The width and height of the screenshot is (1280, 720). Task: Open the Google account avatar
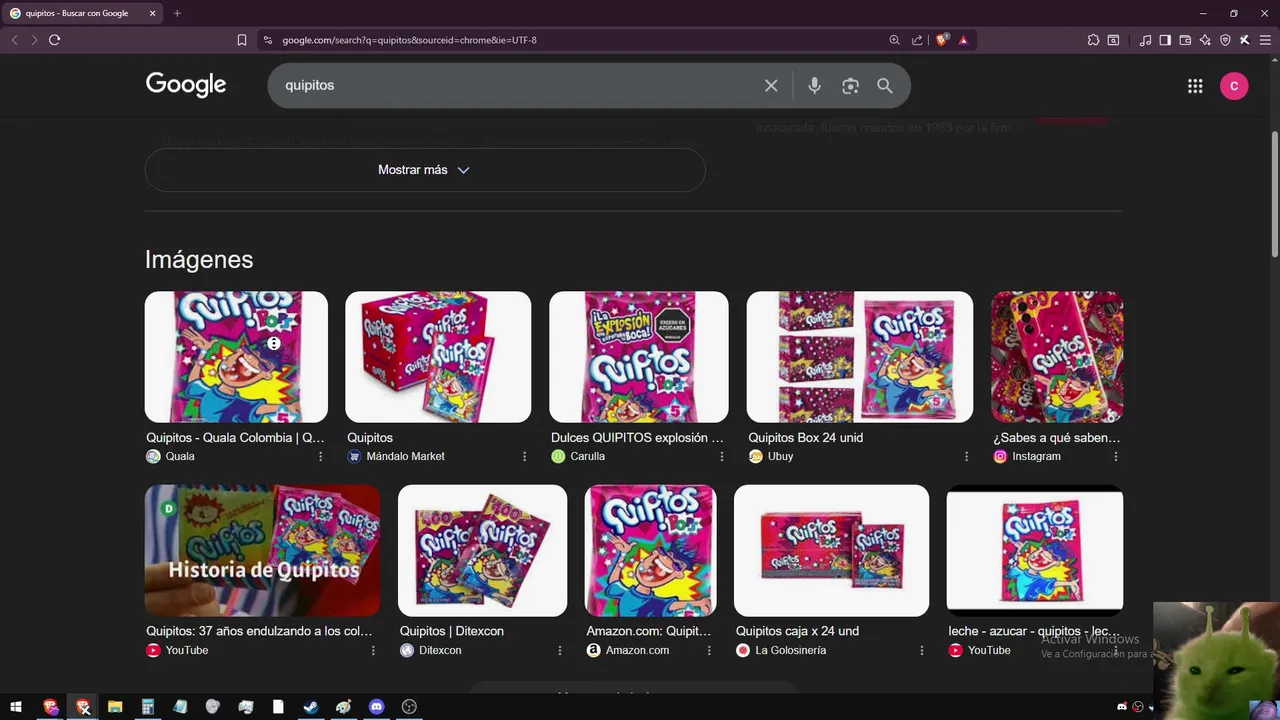[1234, 86]
